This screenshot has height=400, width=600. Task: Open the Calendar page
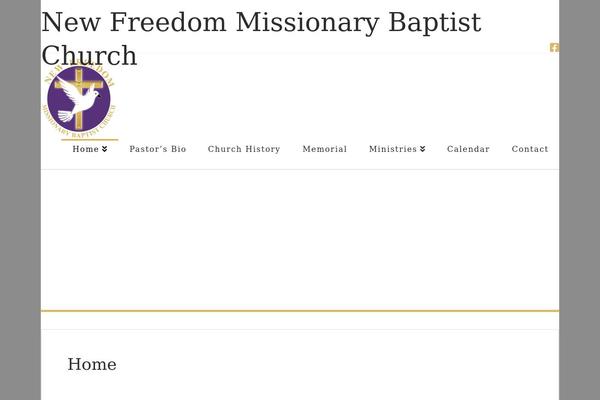pos(468,149)
